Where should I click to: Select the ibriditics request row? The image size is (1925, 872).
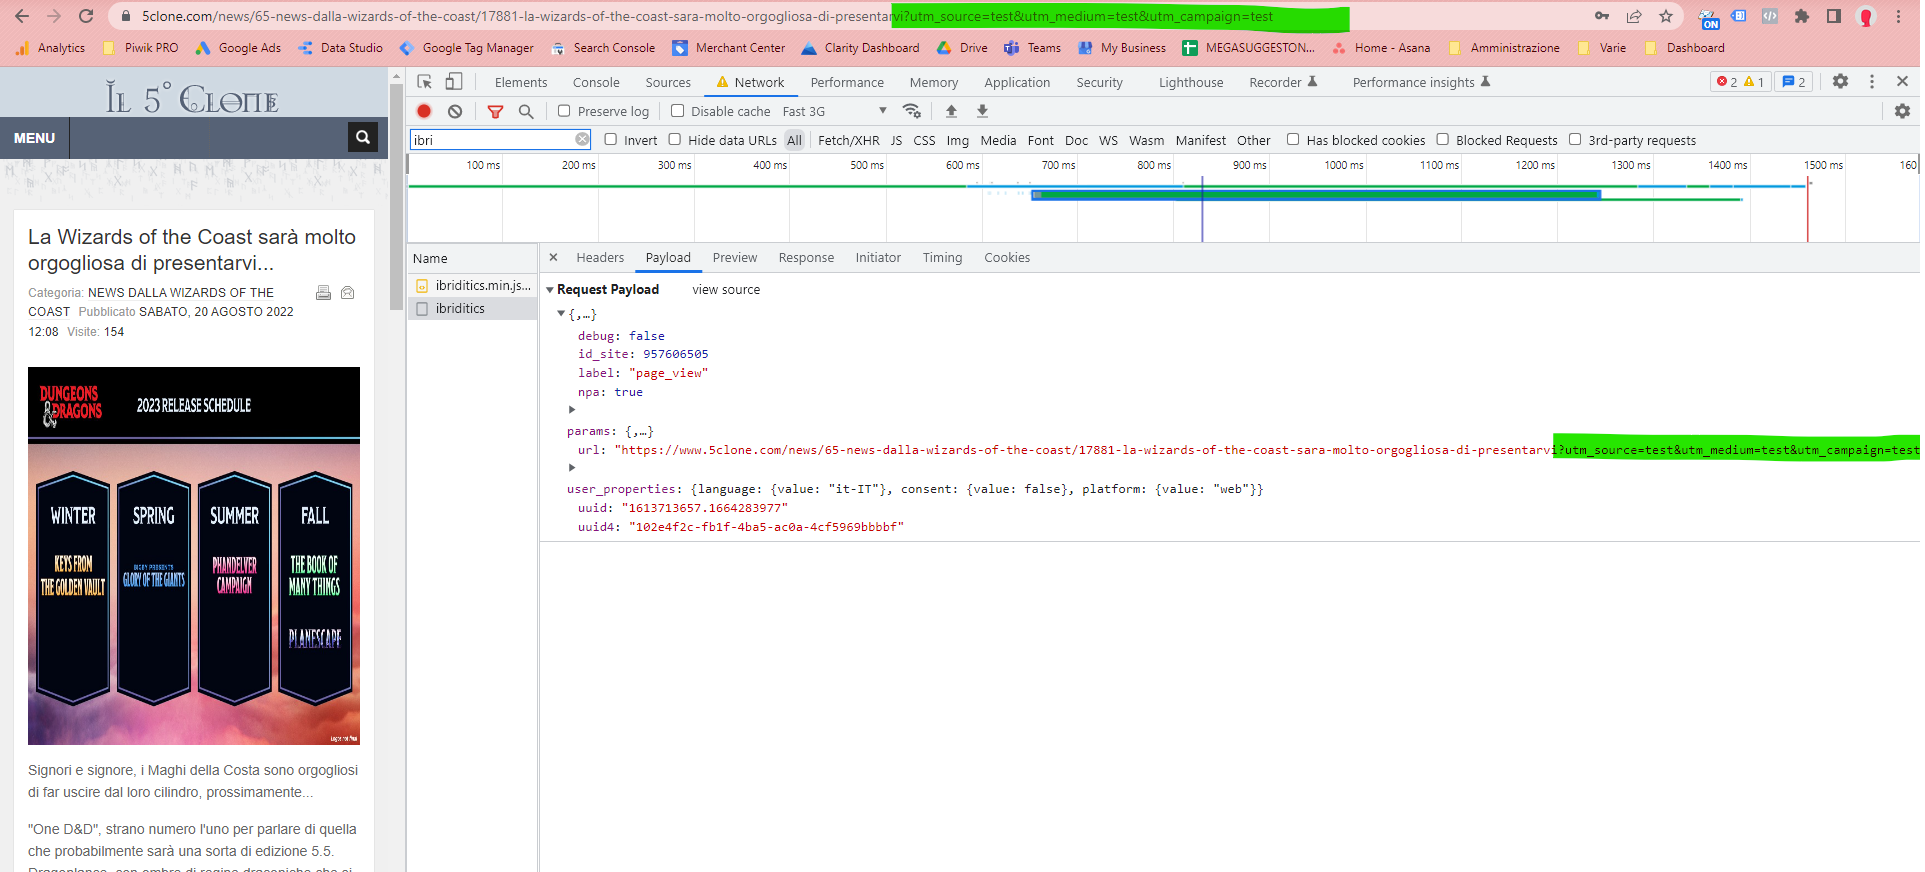[472, 308]
